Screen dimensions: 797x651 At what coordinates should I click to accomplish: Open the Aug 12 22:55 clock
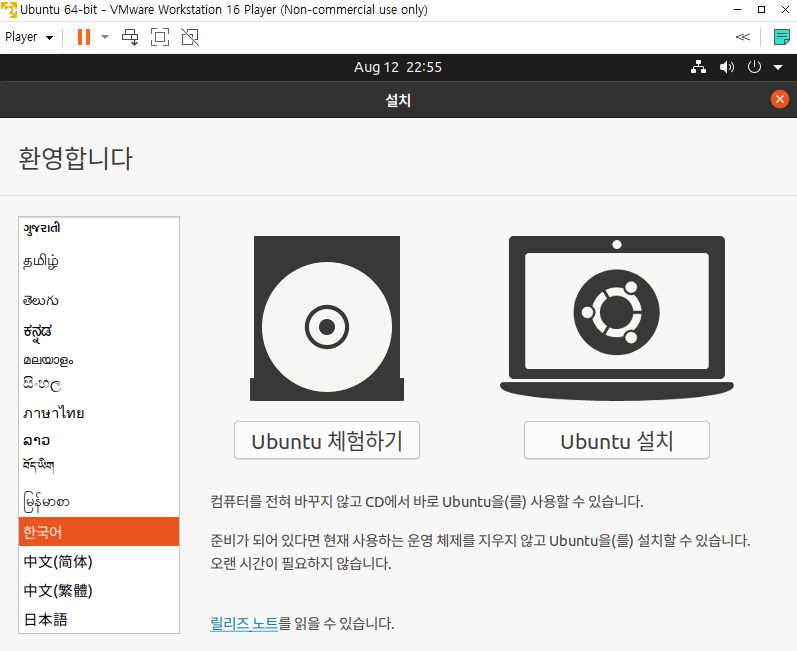398,67
